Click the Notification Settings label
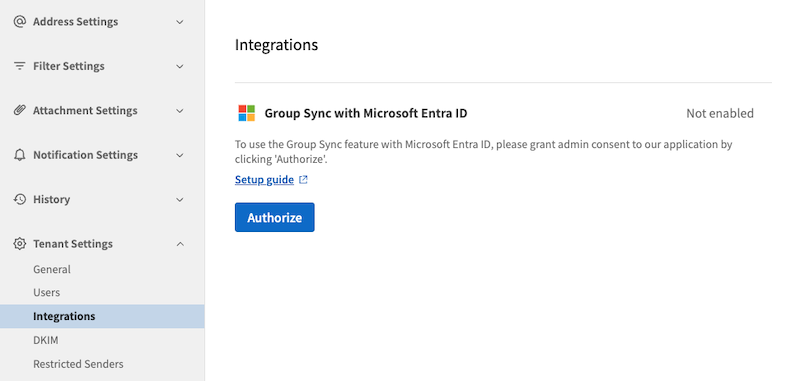Viewport: 800px width, 381px height. pos(85,155)
